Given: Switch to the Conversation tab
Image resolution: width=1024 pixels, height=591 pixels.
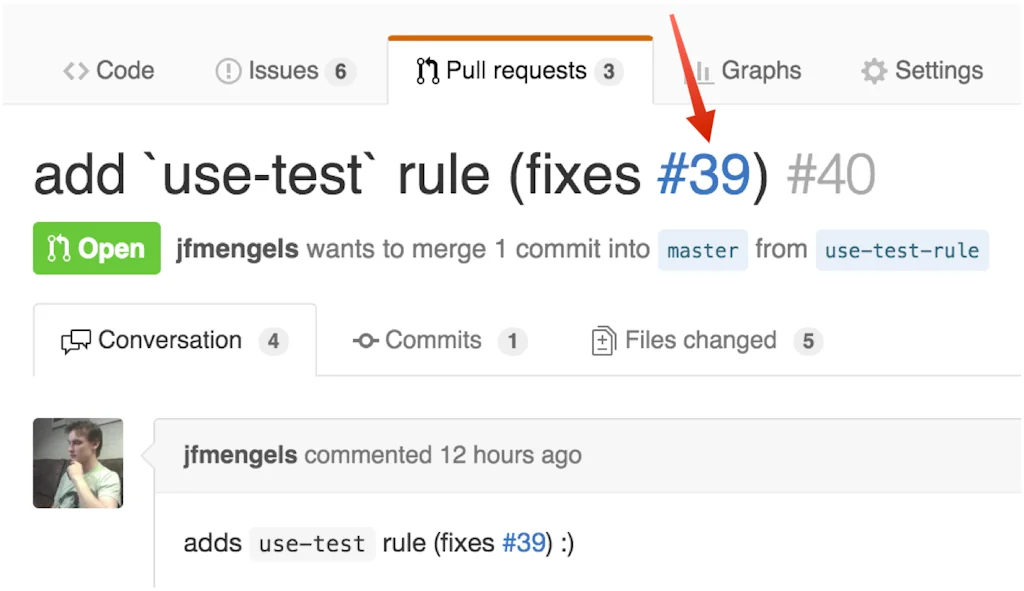Looking at the screenshot, I should click(170, 340).
